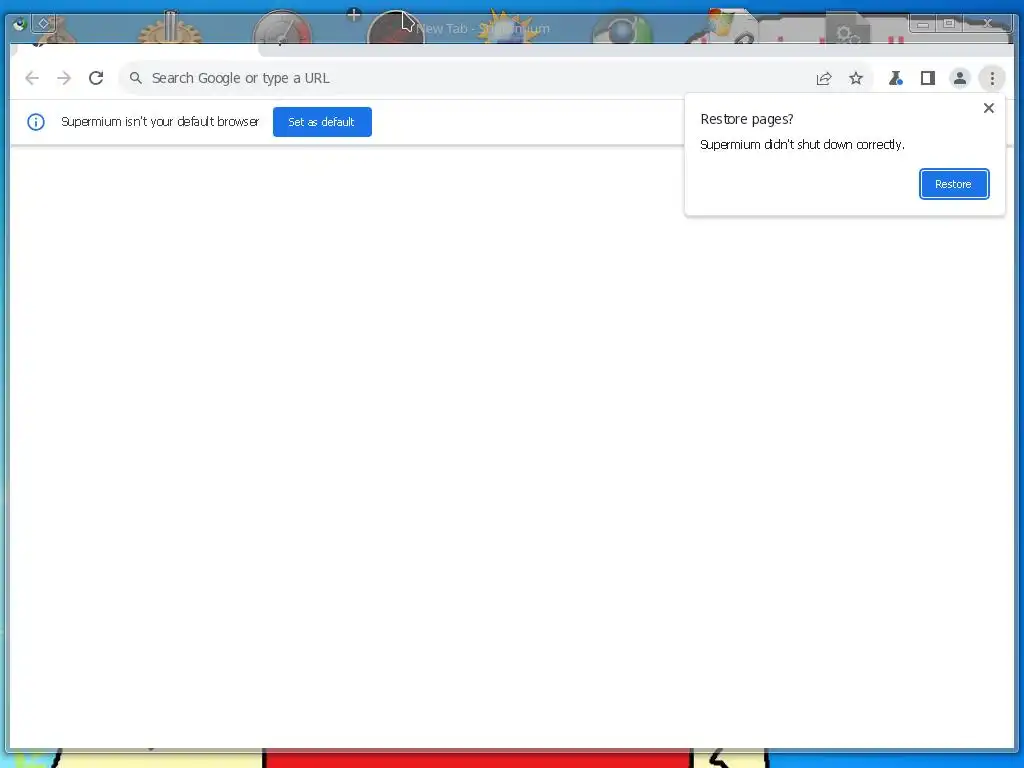This screenshot has width=1024, height=768.
Task: Click the Set as default button
Action: pyautogui.click(x=322, y=122)
